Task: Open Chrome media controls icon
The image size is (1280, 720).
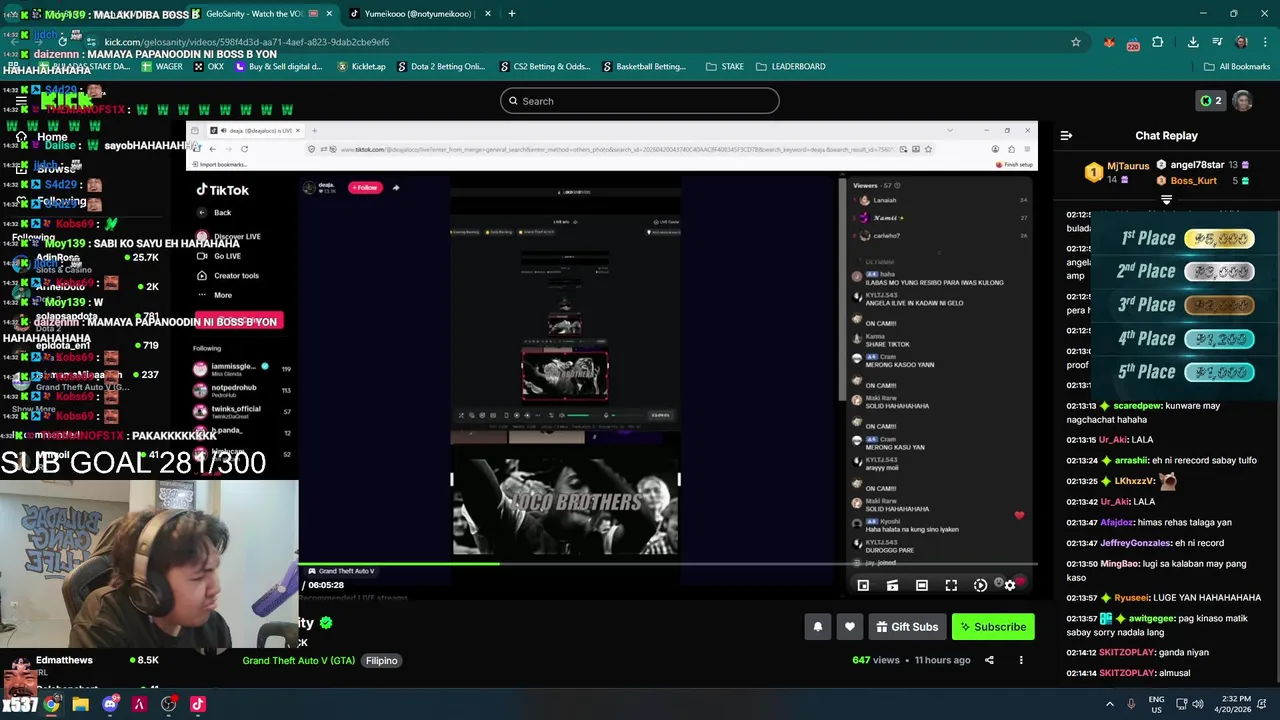Action: tap(1217, 42)
